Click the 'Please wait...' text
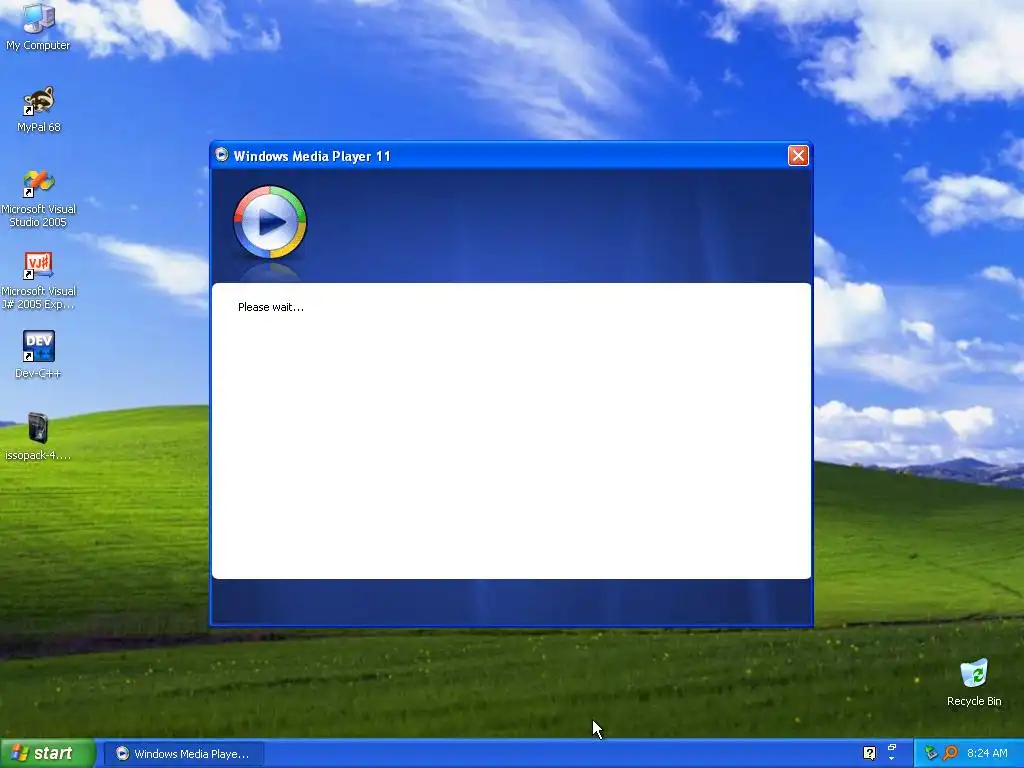 coord(270,307)
